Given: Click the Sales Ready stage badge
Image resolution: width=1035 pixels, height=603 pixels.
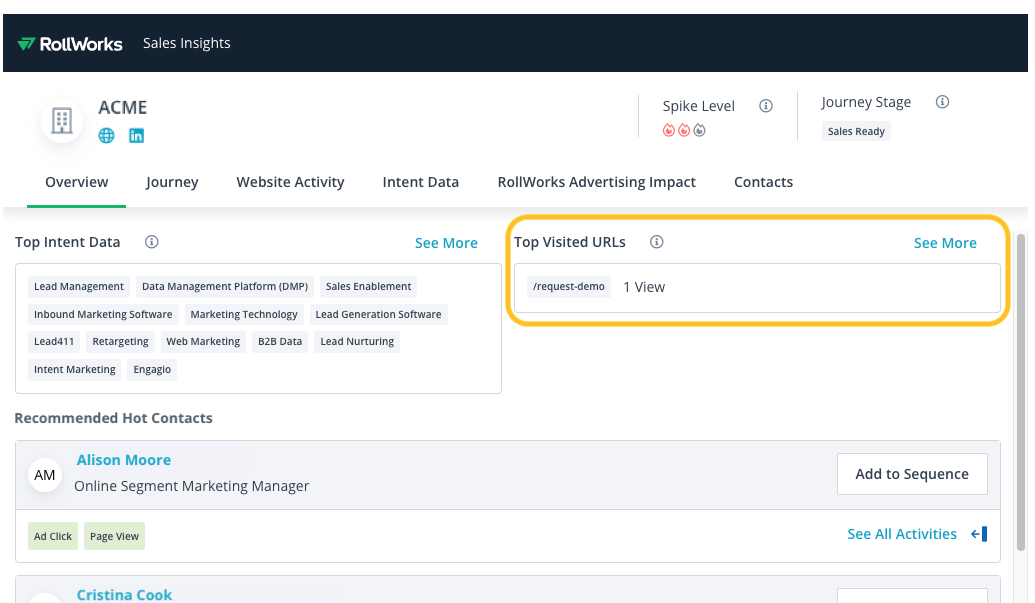Looking at the screenshot, I should (856, 131).
